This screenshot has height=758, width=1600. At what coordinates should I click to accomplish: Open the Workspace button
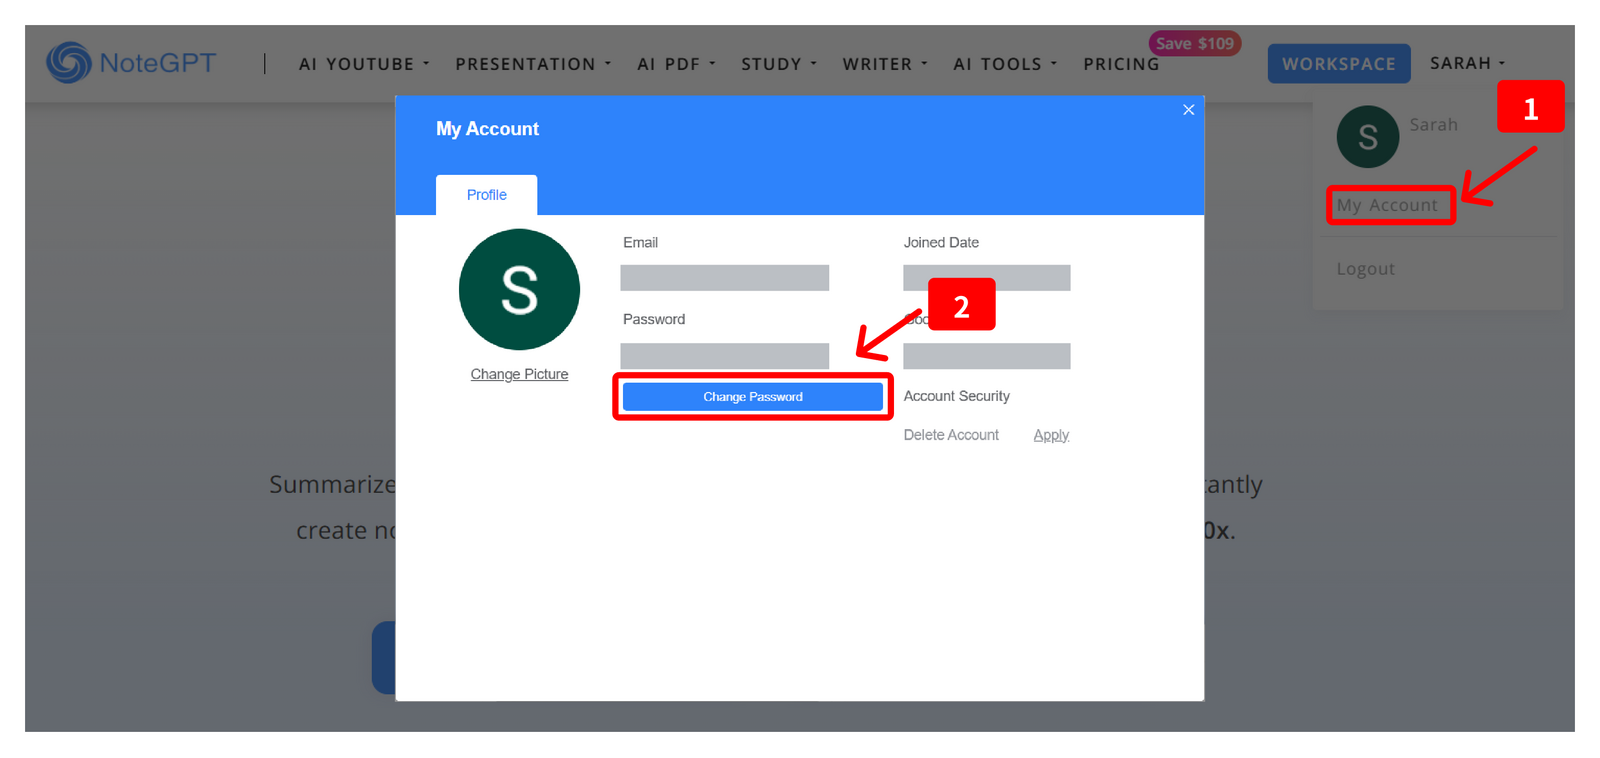tap(1338, 64)
